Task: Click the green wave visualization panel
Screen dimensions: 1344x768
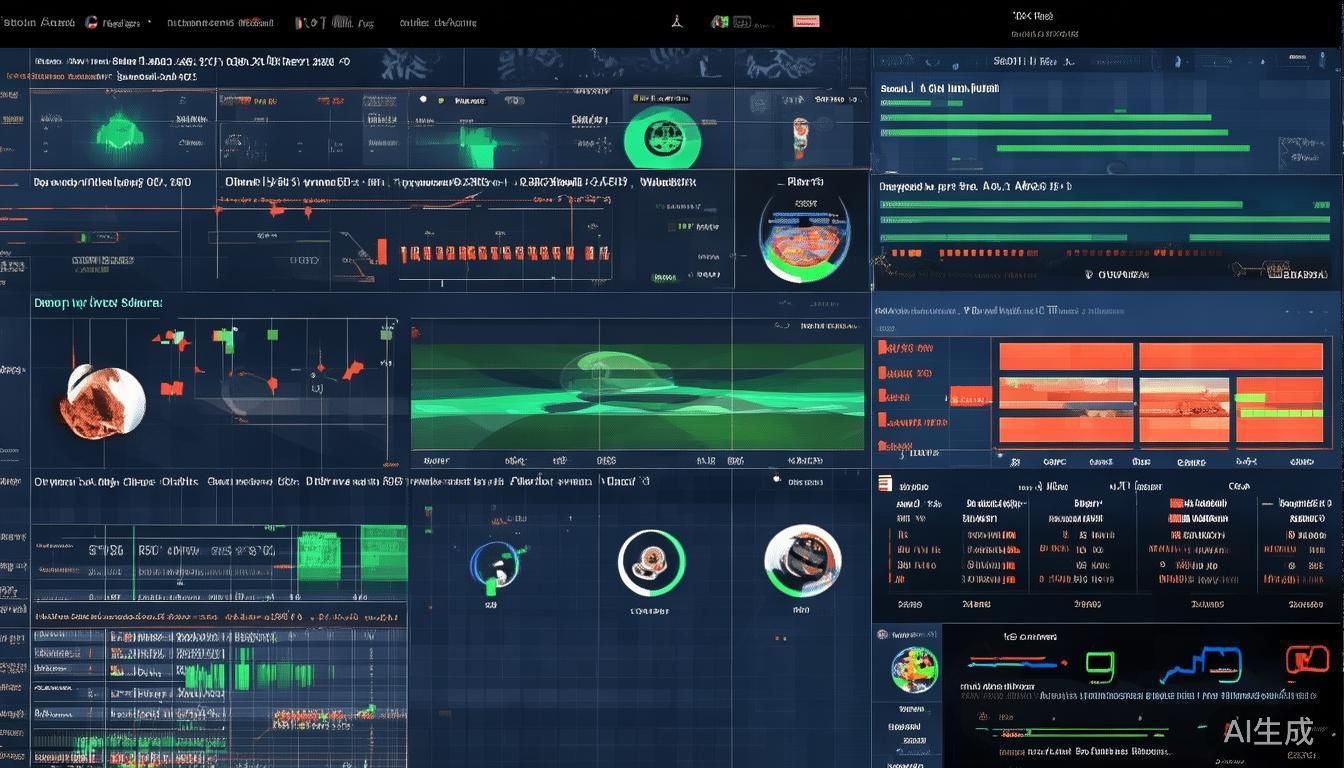Action: pyautogui.click(x=637, y=396)
